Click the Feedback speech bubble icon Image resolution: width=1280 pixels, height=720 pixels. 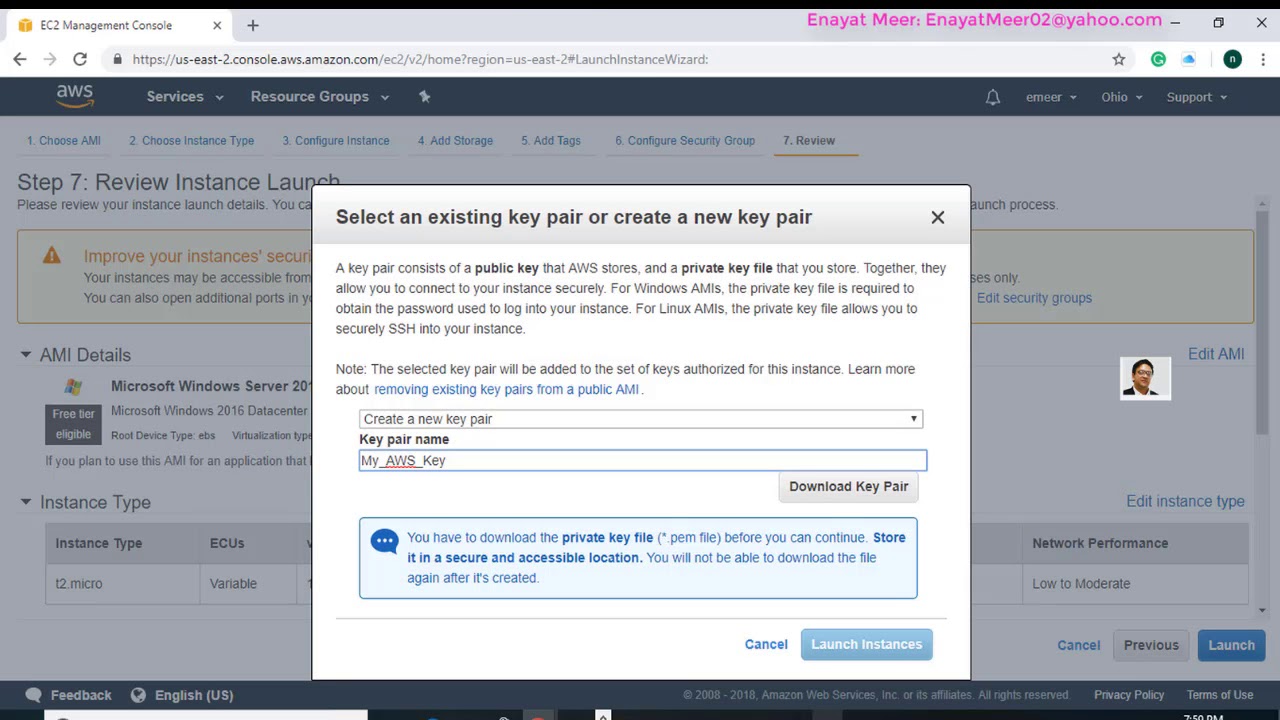34,695
